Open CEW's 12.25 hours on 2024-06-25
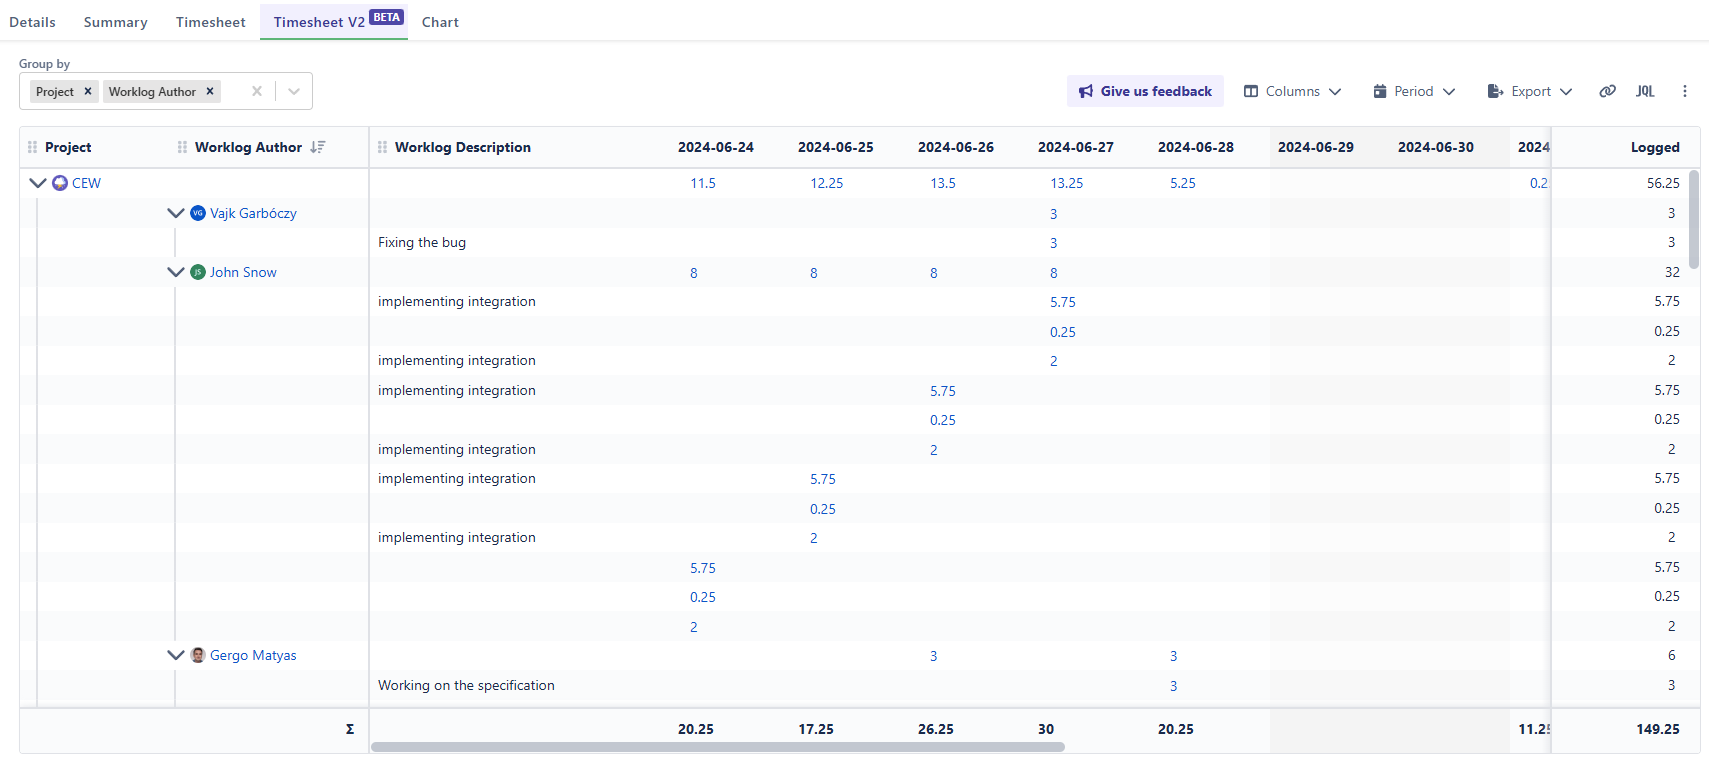This screenshot has width=1709, height=761. pos(827,183)
